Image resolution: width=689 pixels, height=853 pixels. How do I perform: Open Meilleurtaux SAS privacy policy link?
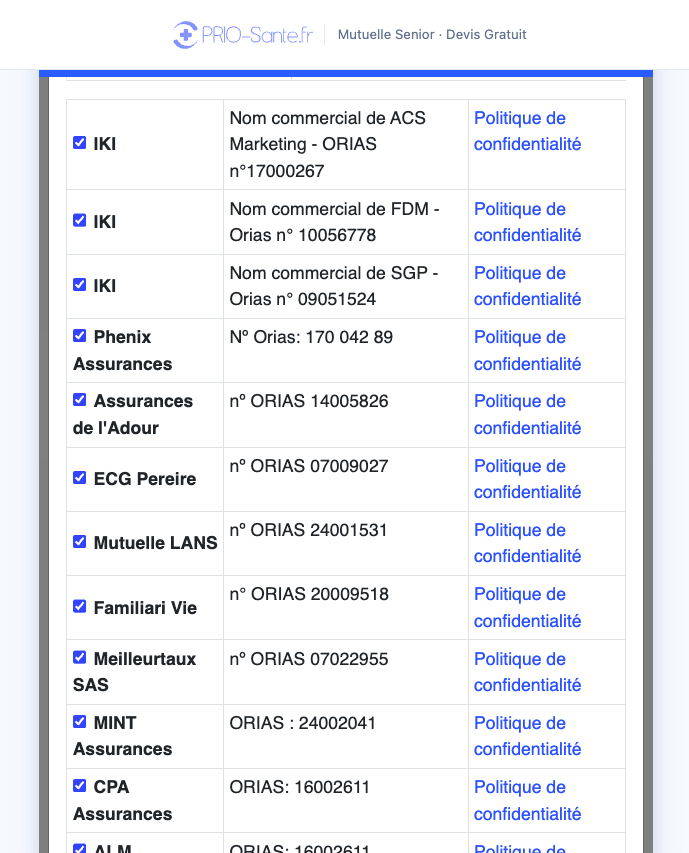tap(527, 672)
